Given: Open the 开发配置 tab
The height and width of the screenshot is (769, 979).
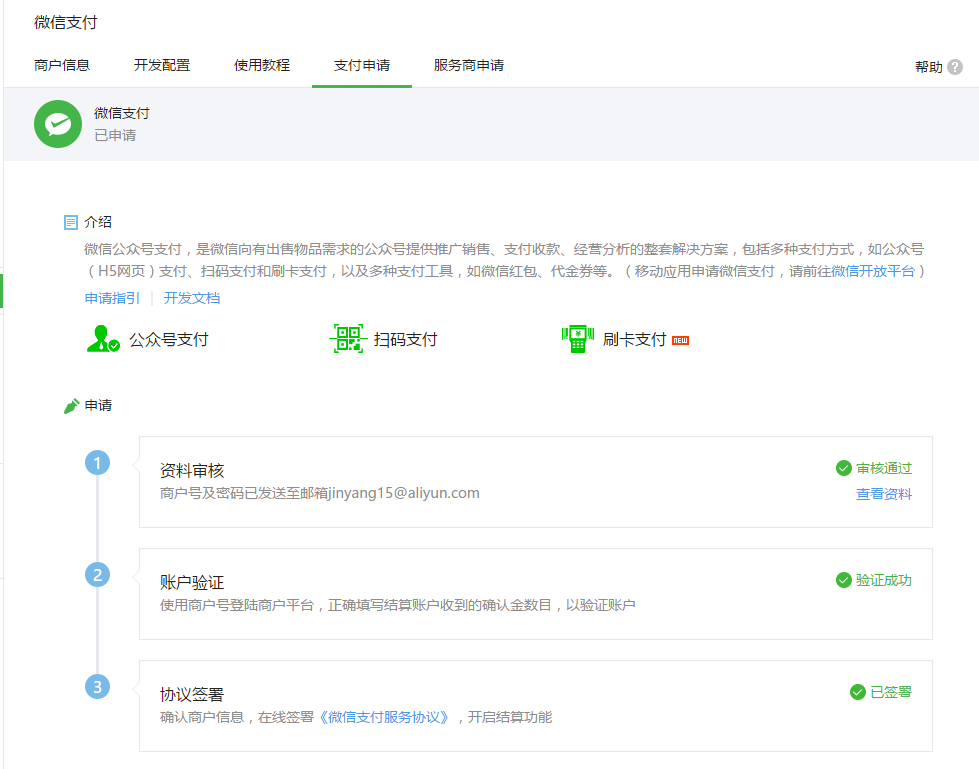Looking at the screenshot, I should coord(162,65).
